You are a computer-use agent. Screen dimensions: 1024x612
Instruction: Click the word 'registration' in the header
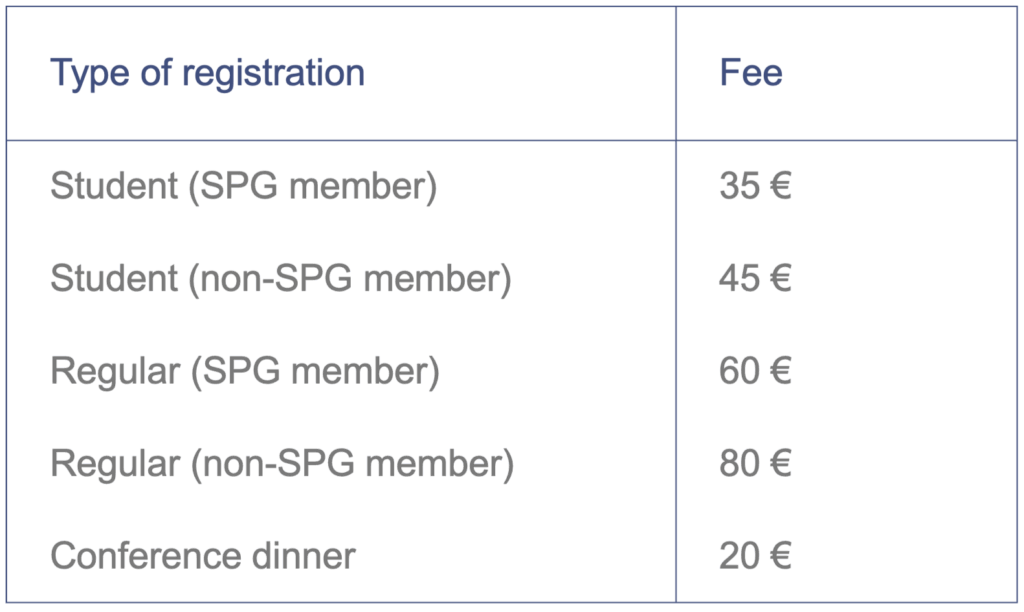point(273,74)
